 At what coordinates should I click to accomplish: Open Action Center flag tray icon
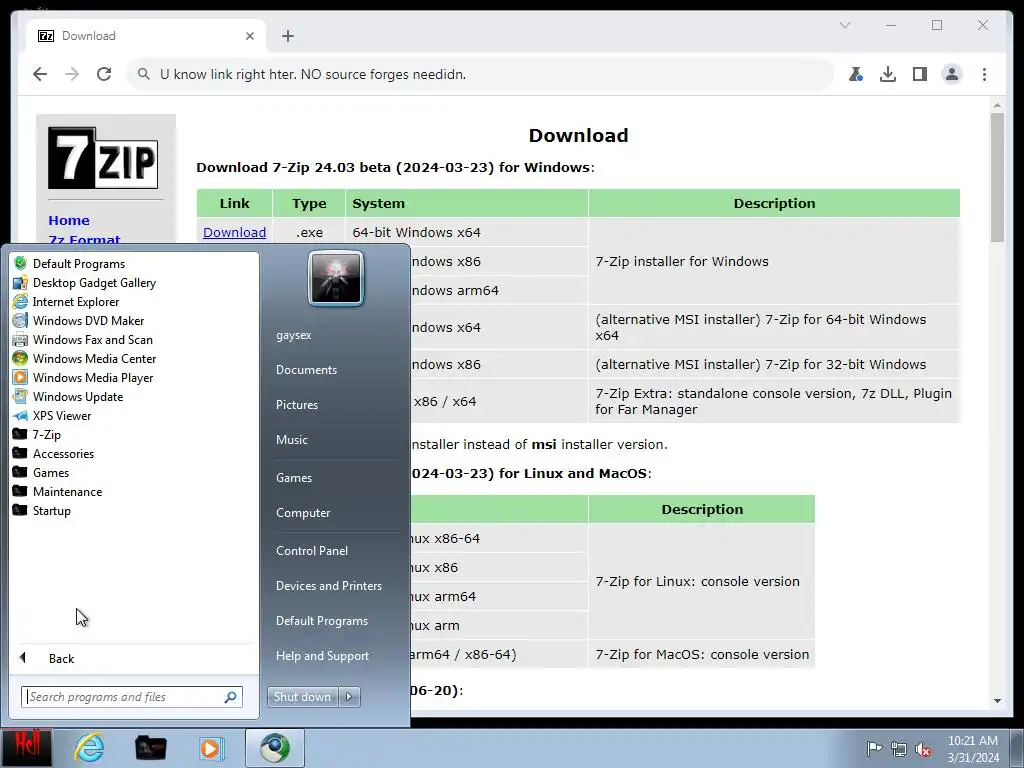pos(874,748)
